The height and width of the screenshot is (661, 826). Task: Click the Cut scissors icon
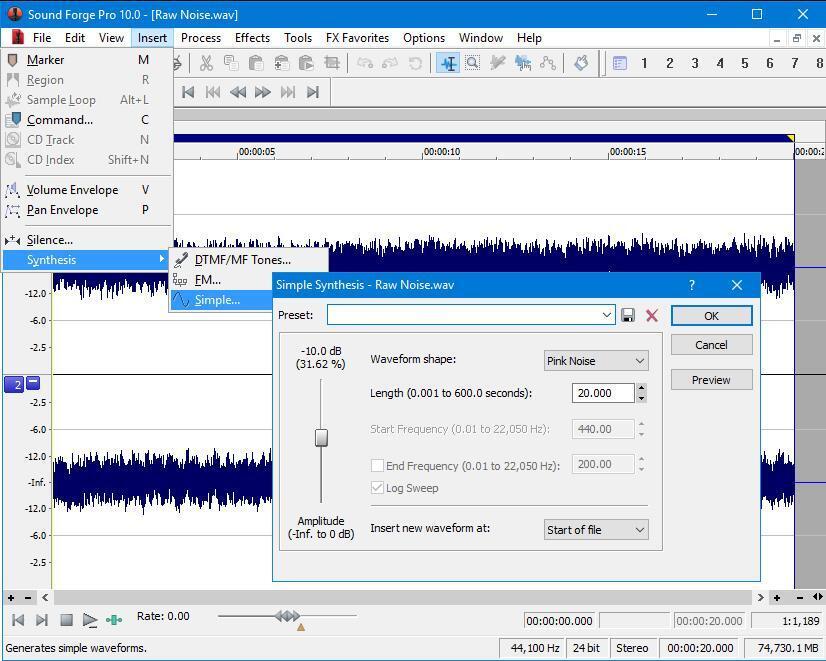206,63
